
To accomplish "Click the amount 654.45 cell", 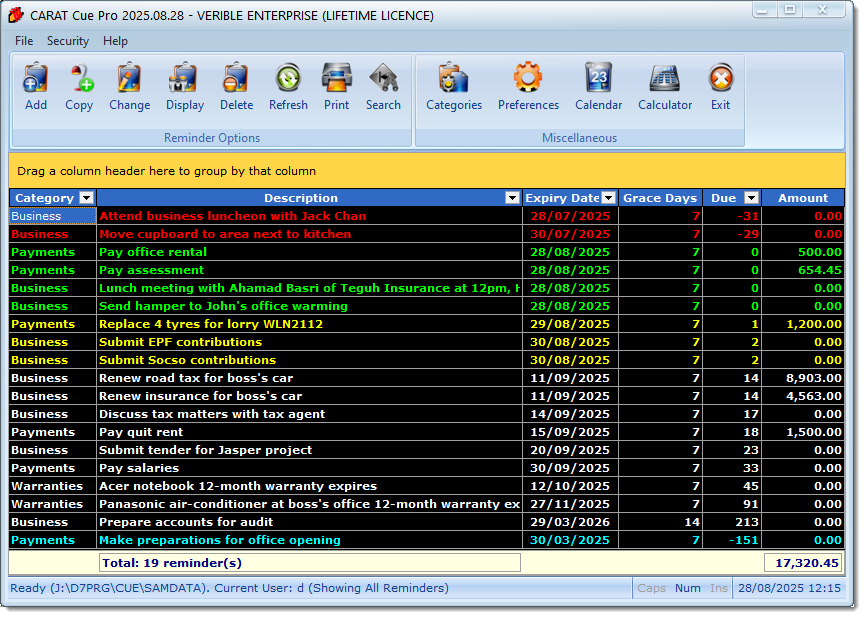I will (x=803, y=270).
